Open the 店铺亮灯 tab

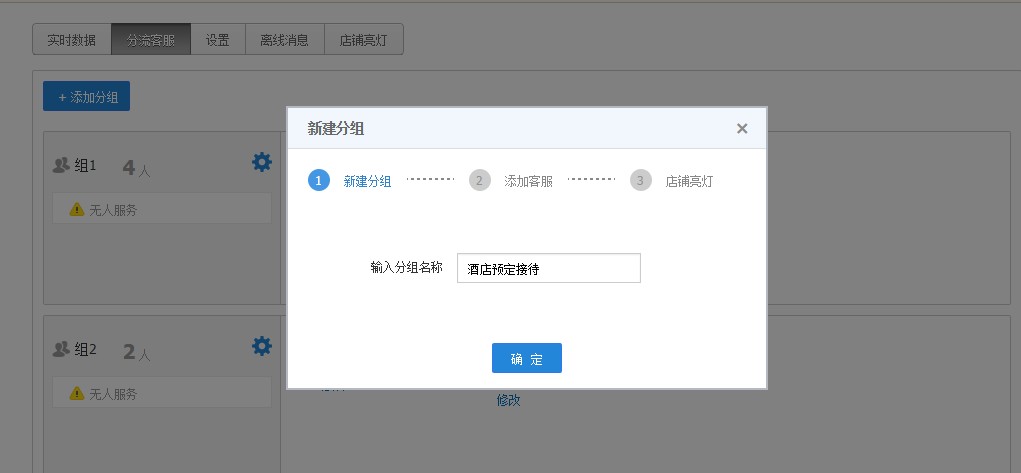pyautogui.click(x=364, y=40)
